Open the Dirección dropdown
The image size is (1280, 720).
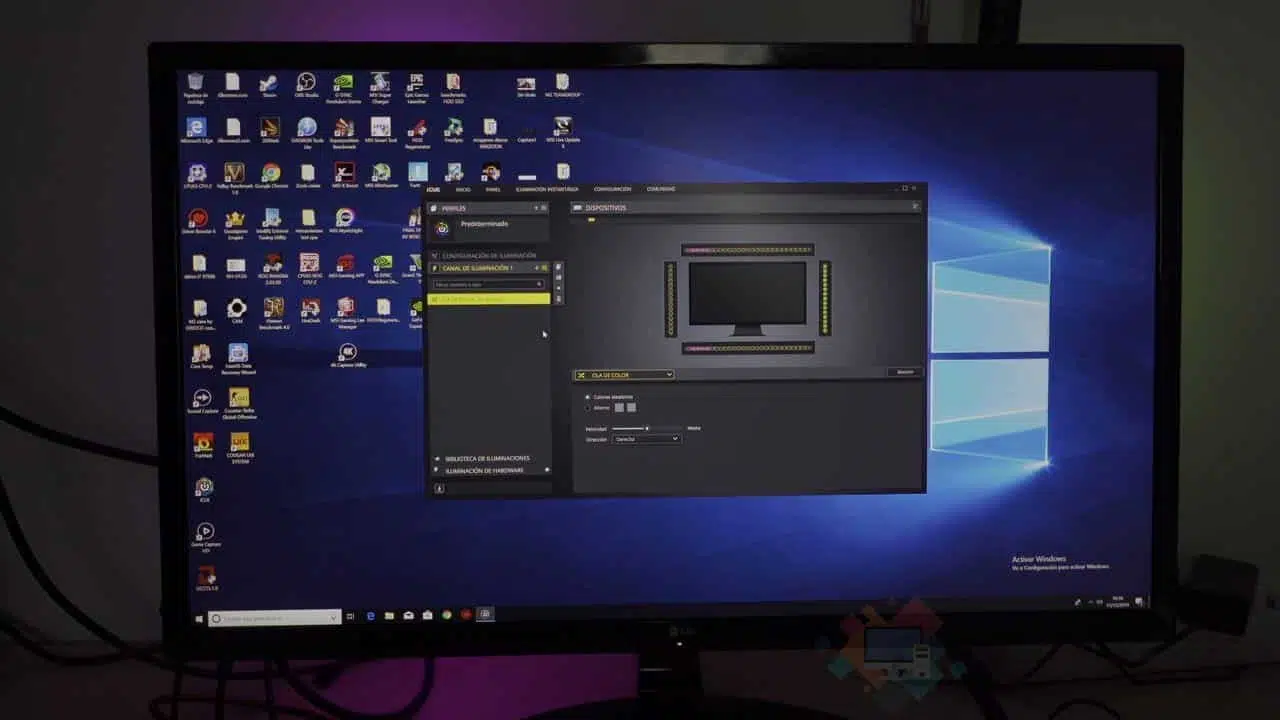click(646, 439)
